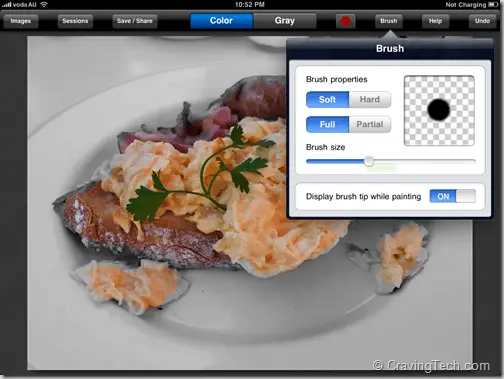Select the Hard brush option
Image resolution: width=504 pixels, height=379 pixels.
[370, 99]
